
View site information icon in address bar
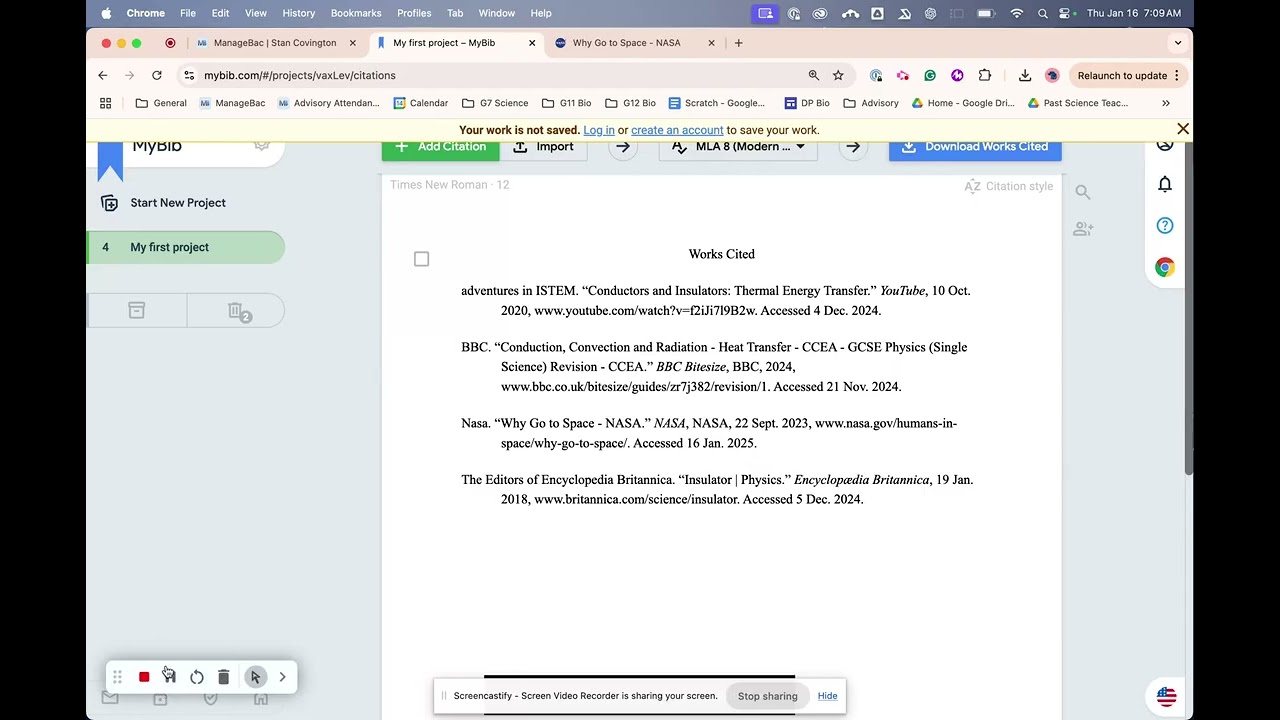tap(189, 75)
